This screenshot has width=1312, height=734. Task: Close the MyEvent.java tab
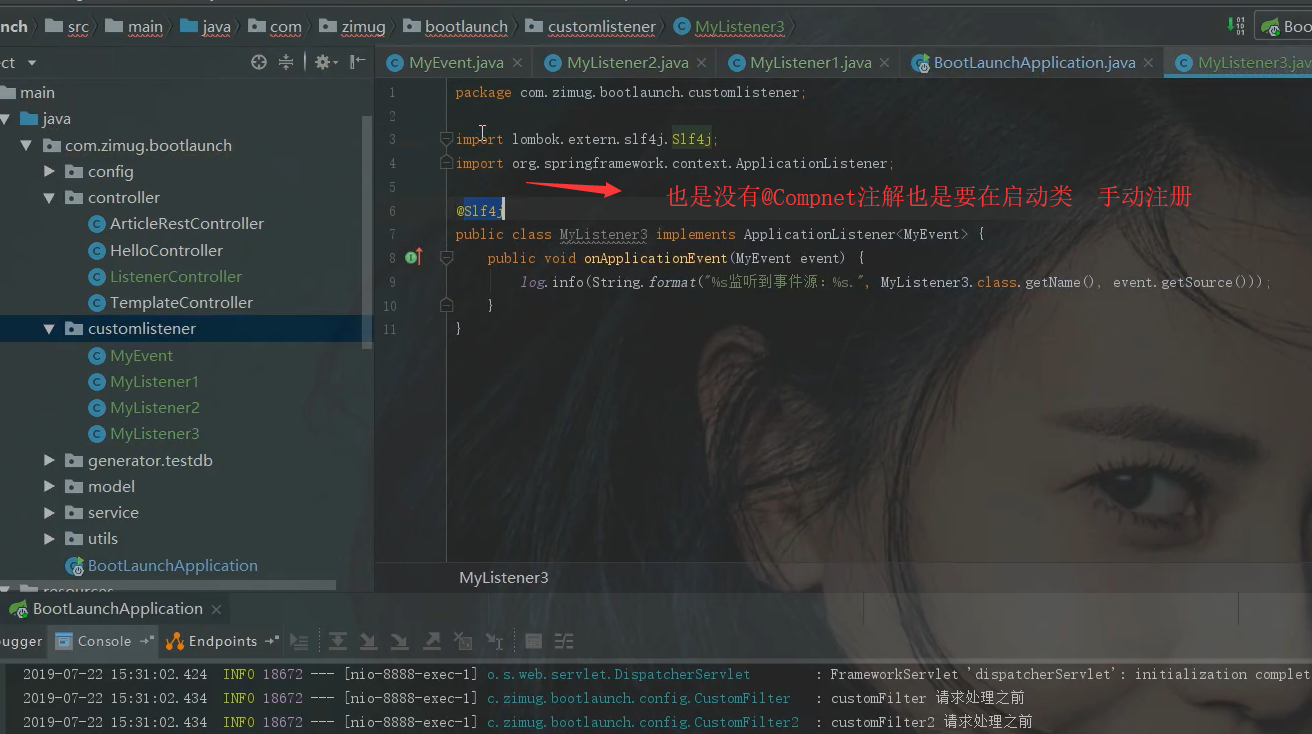(x=517, y=62)
